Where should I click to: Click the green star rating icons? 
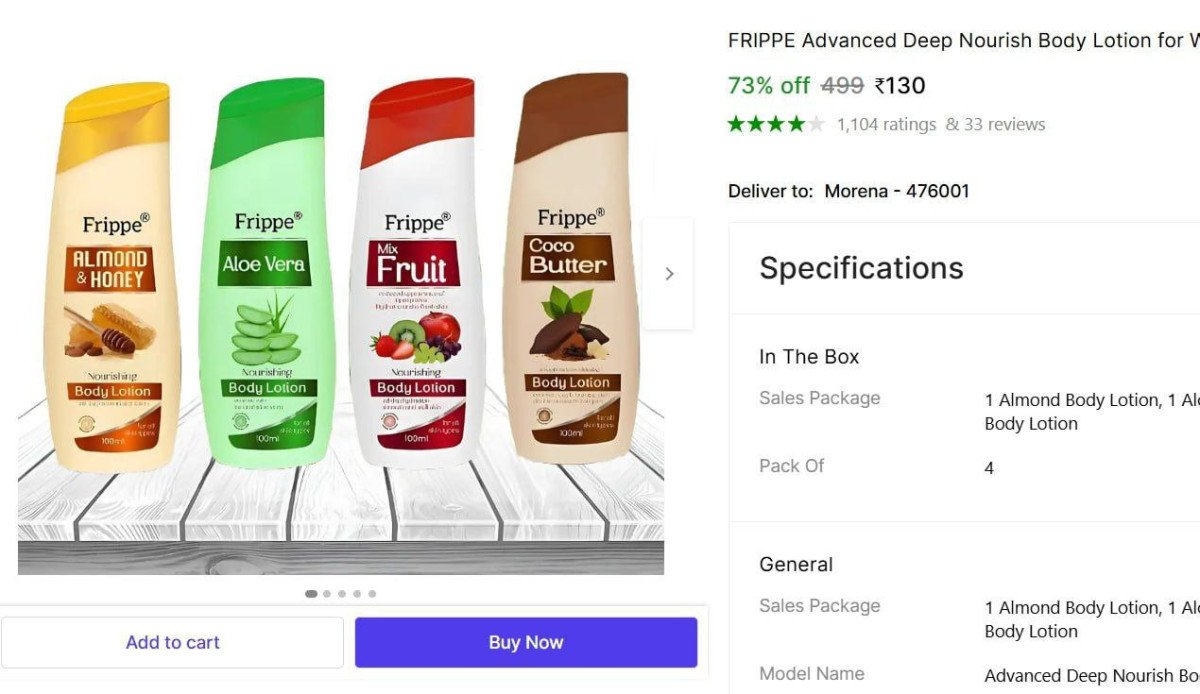coord(777,124)
